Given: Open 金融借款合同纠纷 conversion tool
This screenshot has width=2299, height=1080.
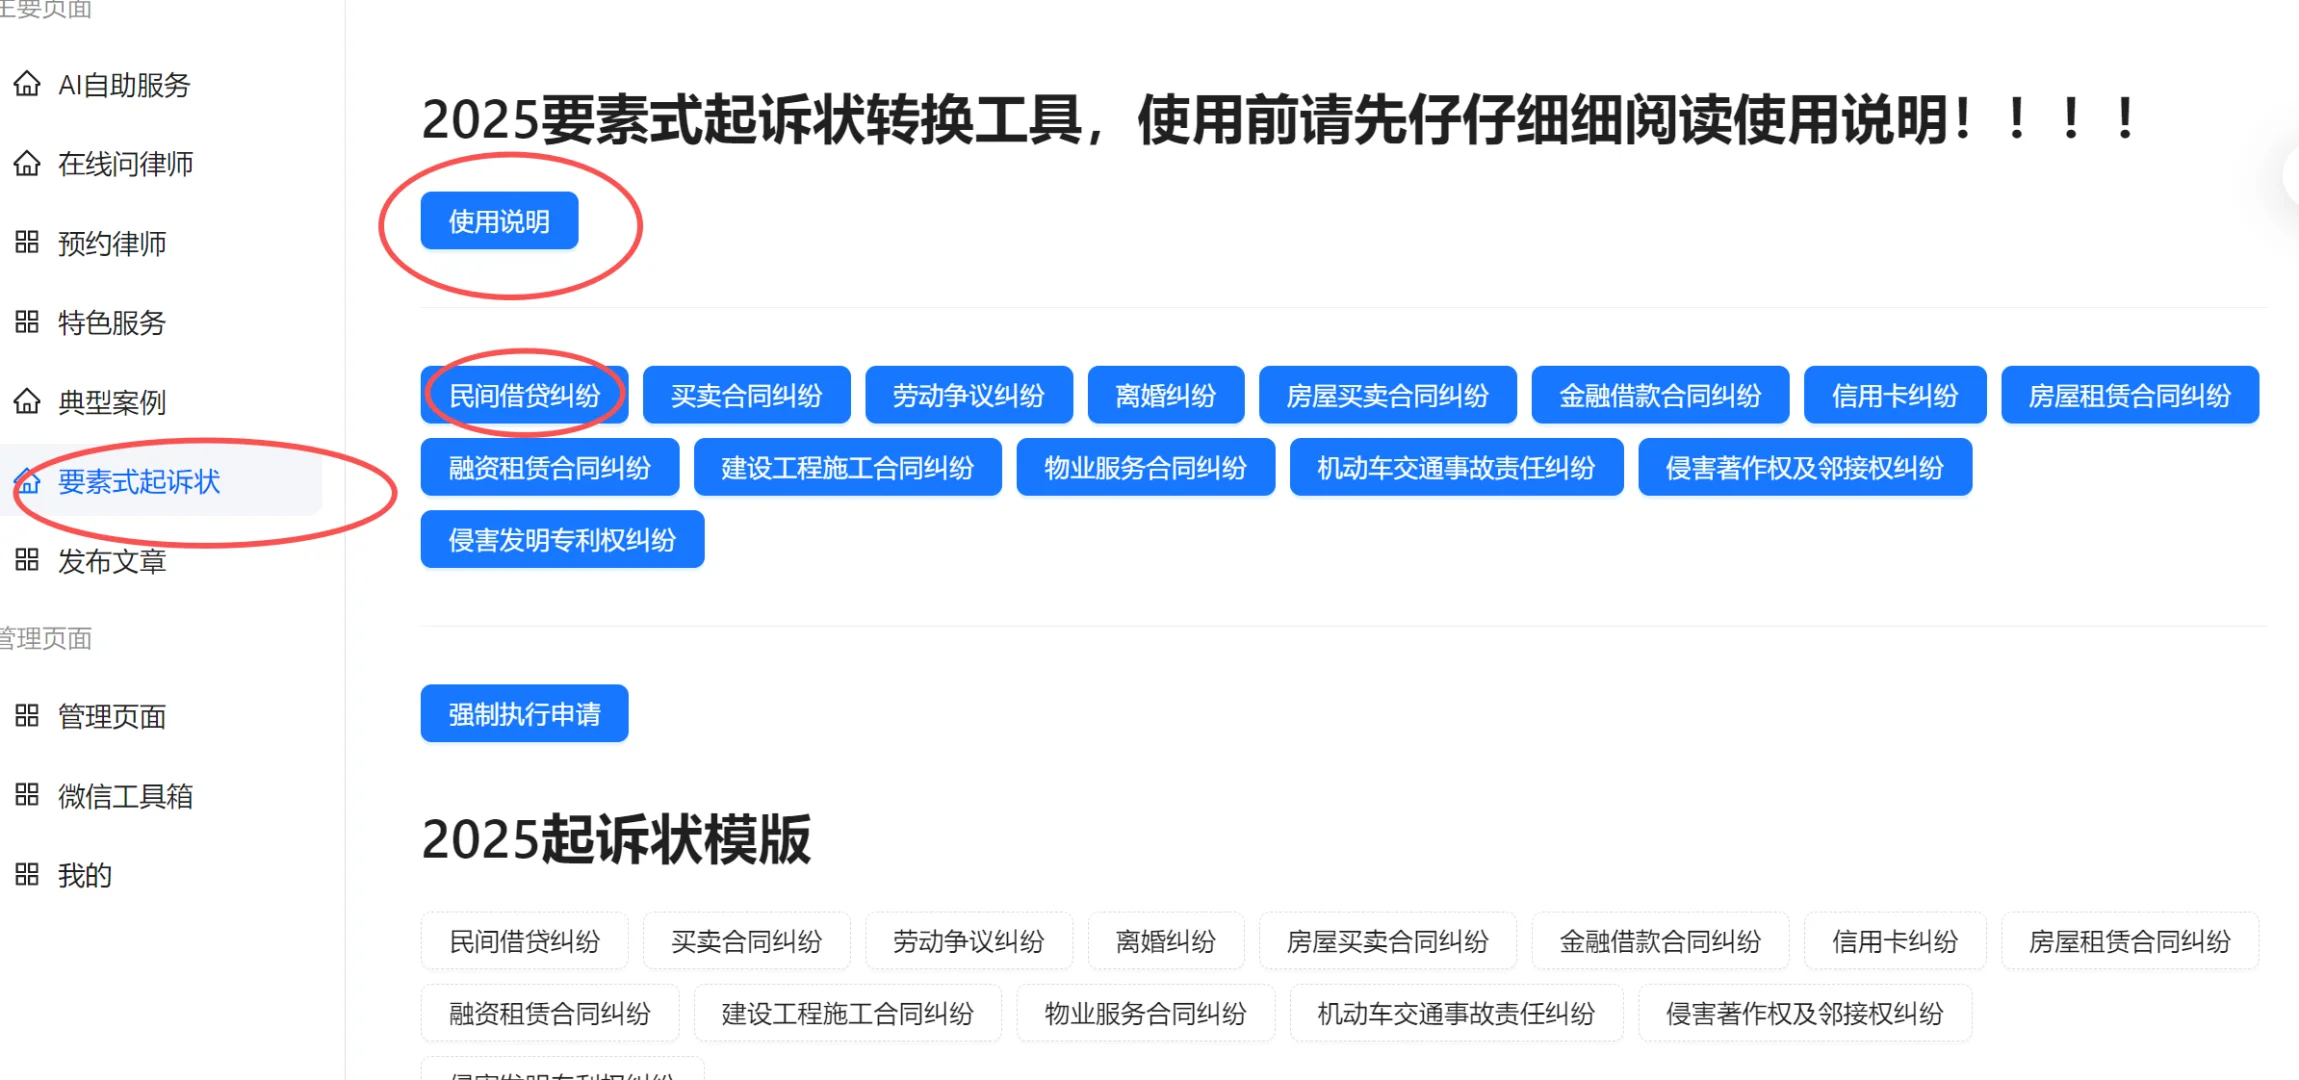Looking at the screenshot, I should tap(1660, 394).
